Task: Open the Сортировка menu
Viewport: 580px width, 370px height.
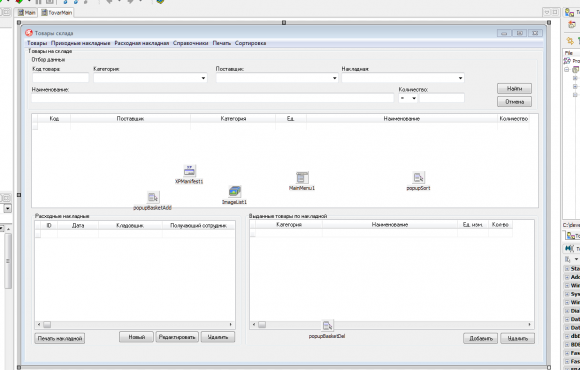Action: [250, 43]
